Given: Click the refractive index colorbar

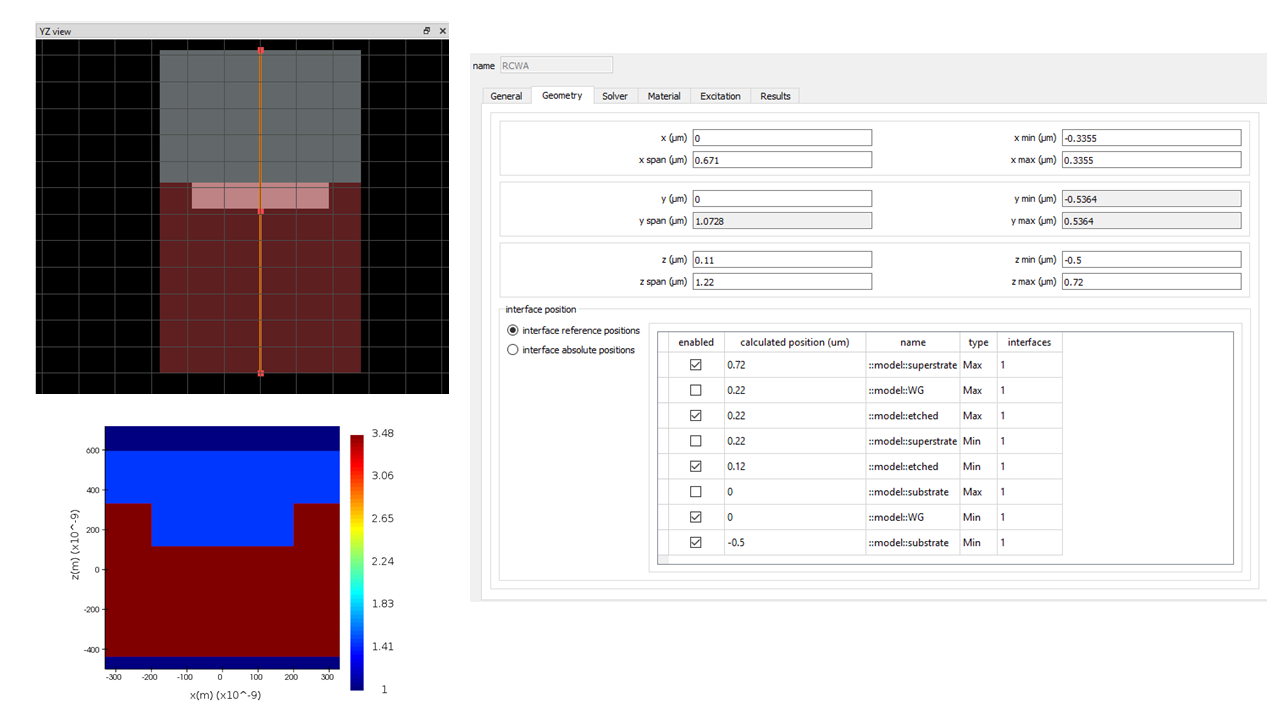Looking at the screenshot, I should [x=357, y=561].
